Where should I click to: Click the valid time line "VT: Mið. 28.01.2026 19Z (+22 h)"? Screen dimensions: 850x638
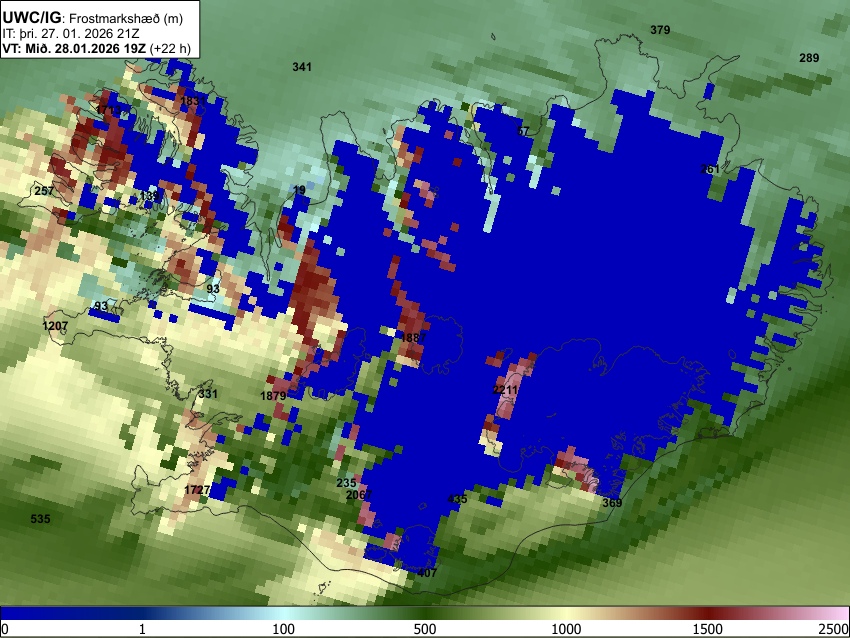[96, 48]
